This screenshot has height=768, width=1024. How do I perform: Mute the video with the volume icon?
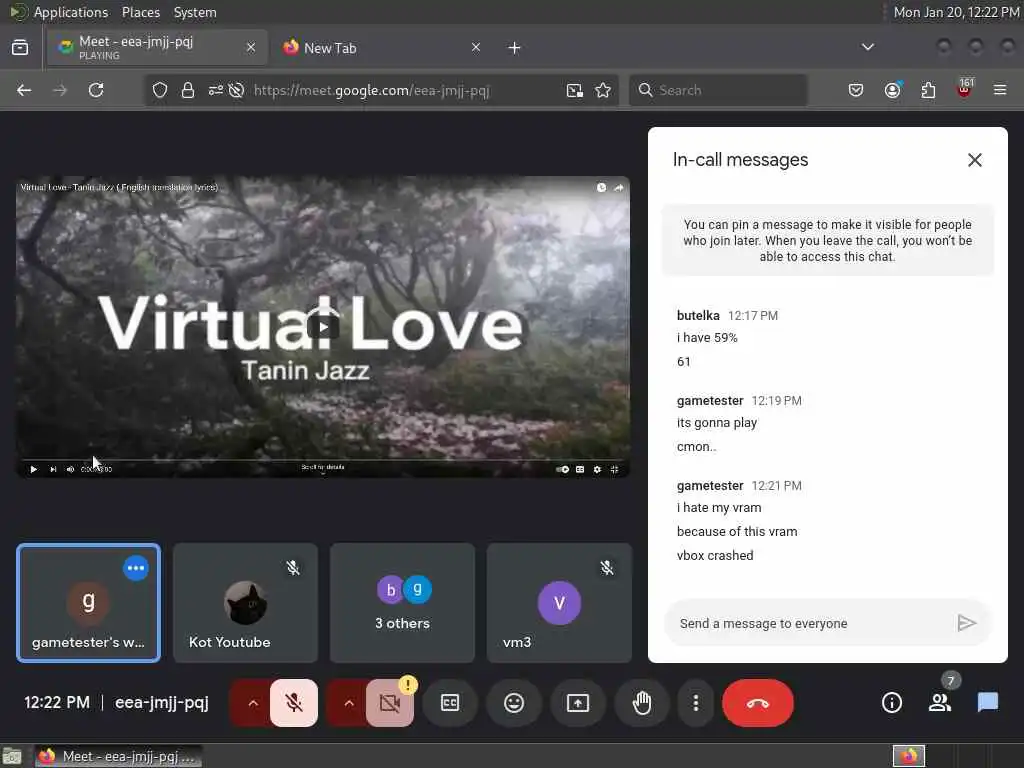[x=70, y=469]
